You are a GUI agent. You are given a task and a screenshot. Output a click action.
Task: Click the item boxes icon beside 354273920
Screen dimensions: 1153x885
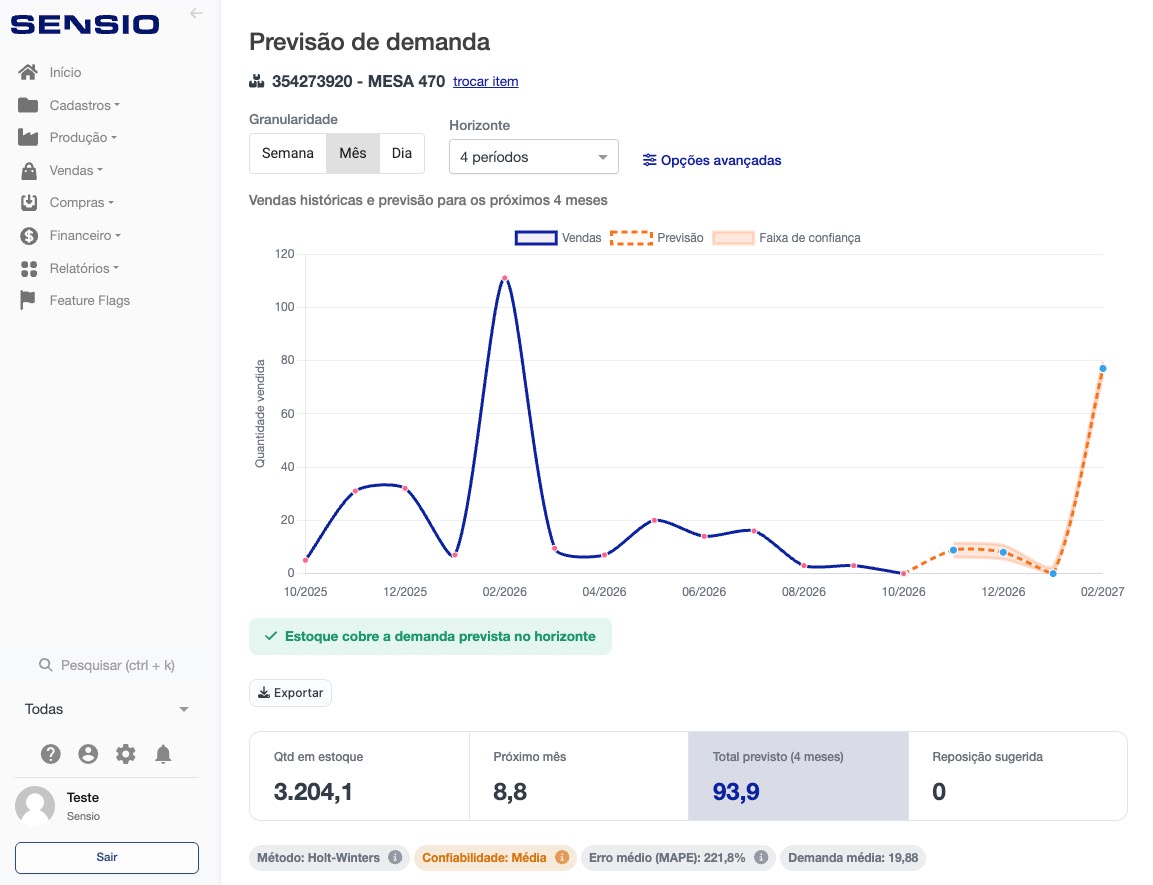point(257,82)
